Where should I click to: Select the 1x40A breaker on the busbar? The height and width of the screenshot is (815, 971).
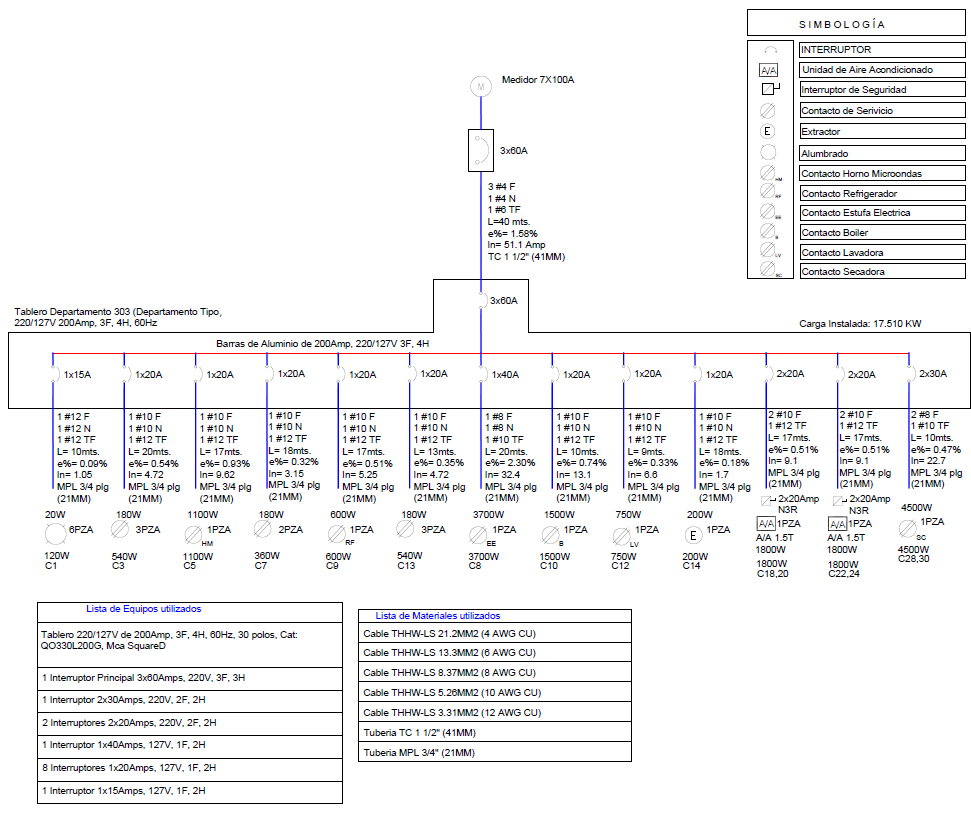pos(480,373)
